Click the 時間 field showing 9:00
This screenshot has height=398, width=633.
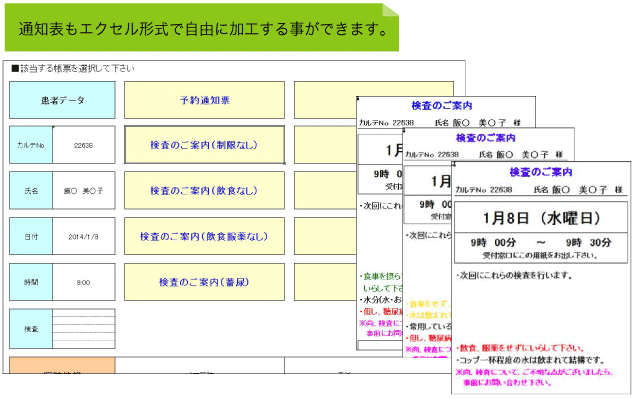[84, 282]
